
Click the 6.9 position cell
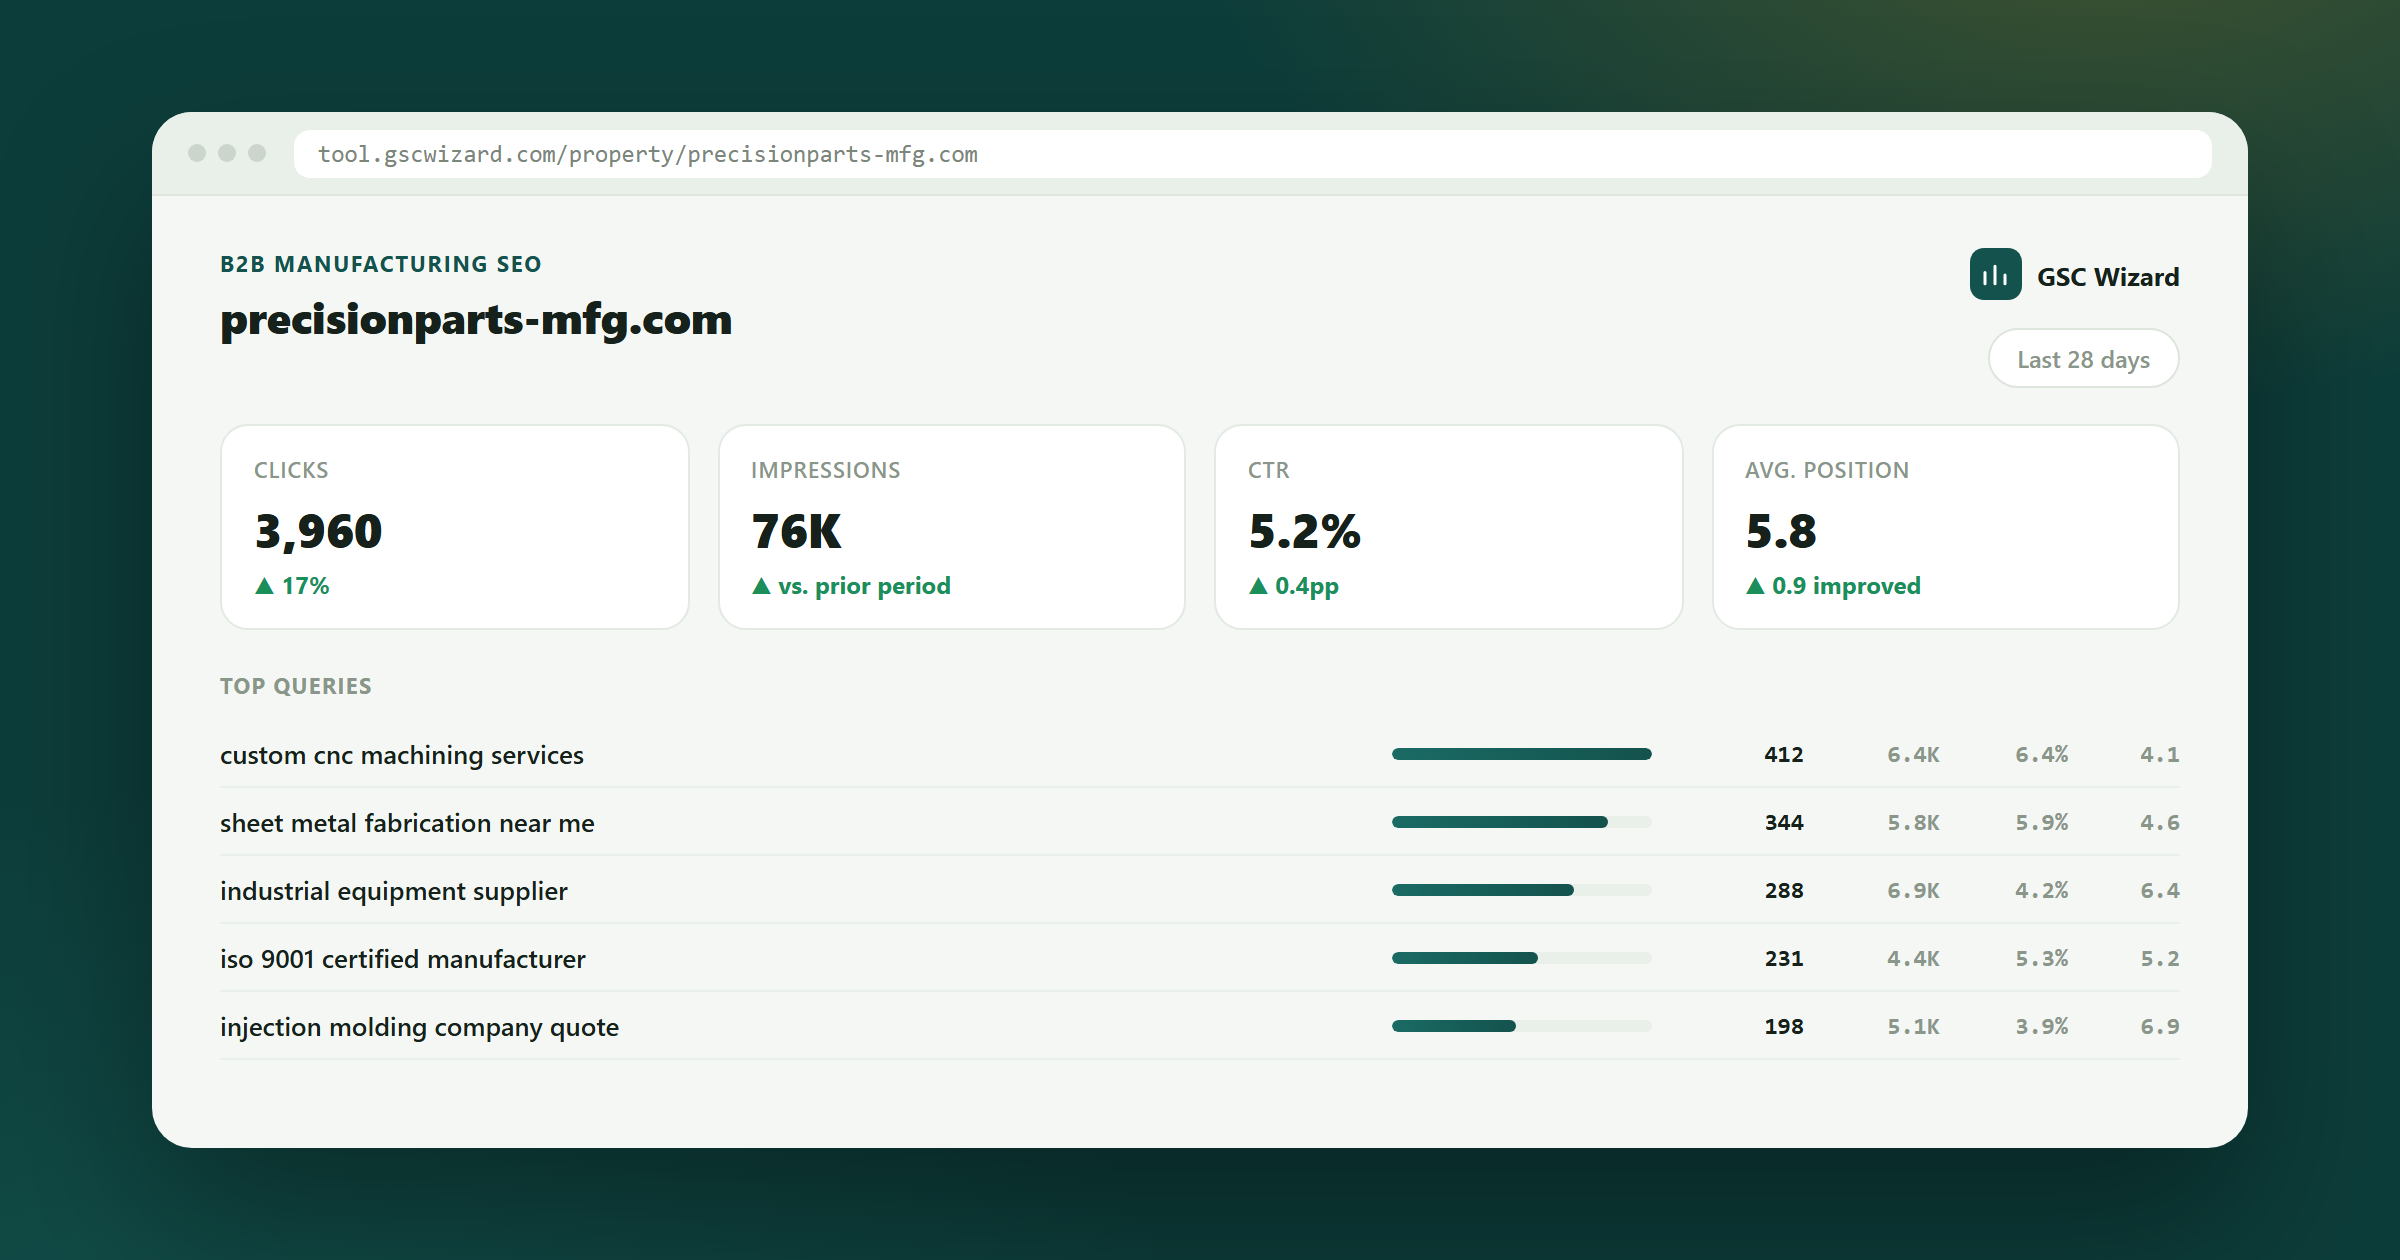pos(2160,1026)
